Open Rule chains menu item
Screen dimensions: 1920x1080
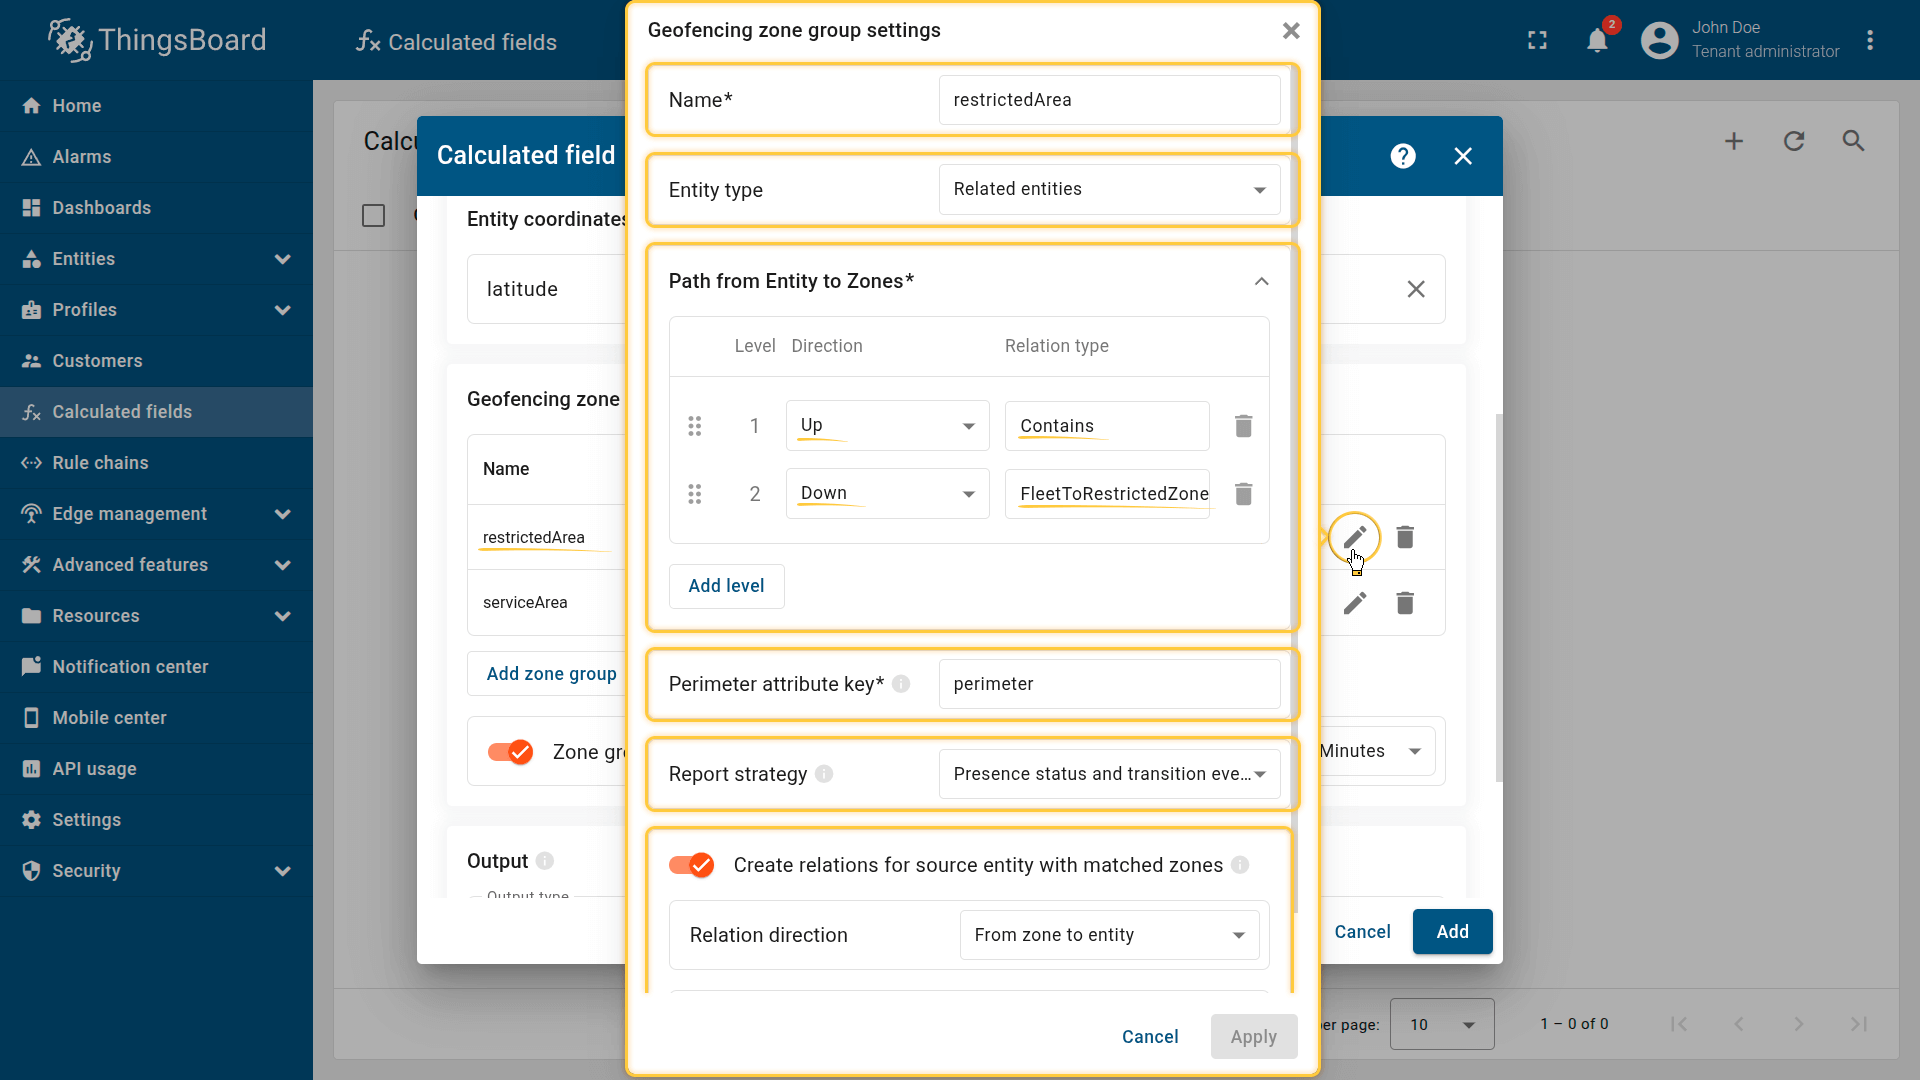100,463
